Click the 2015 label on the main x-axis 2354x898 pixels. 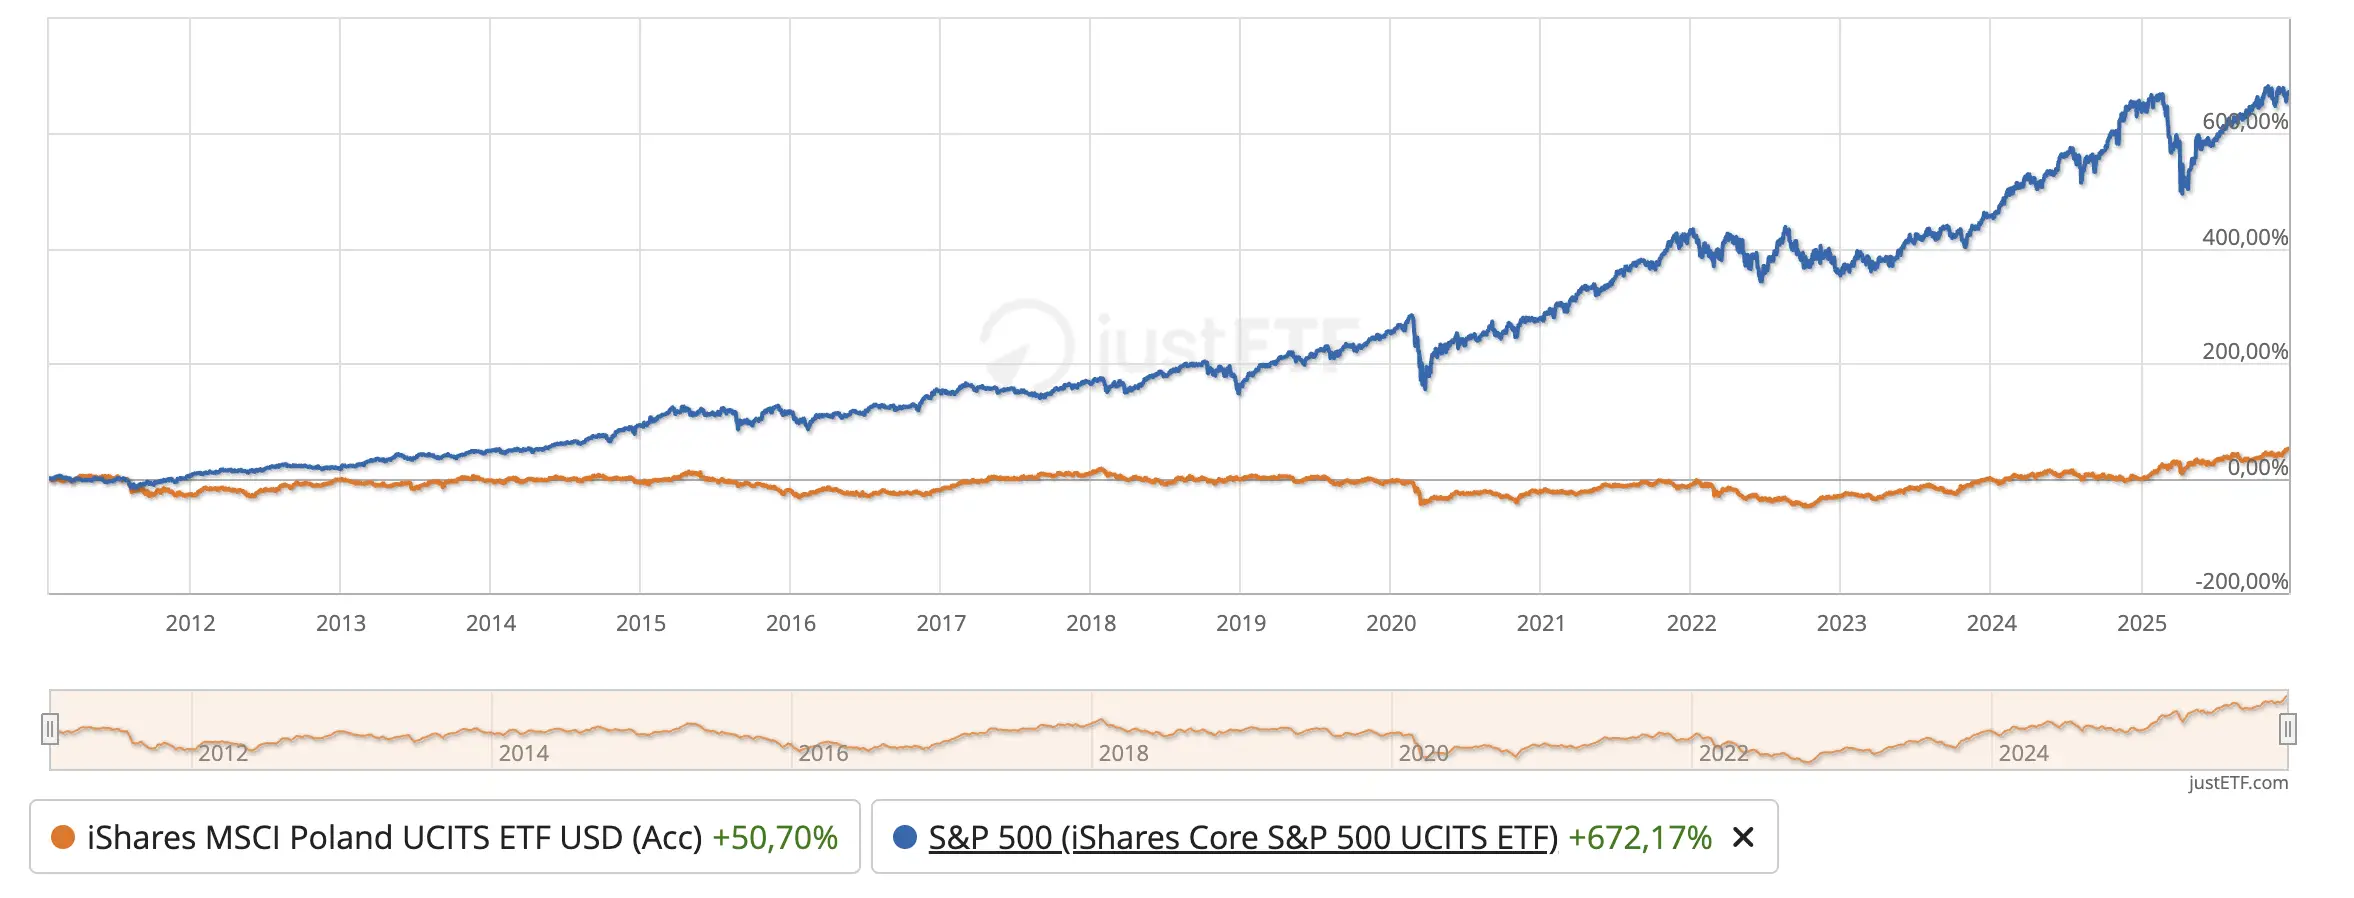(x=641, y=623)
